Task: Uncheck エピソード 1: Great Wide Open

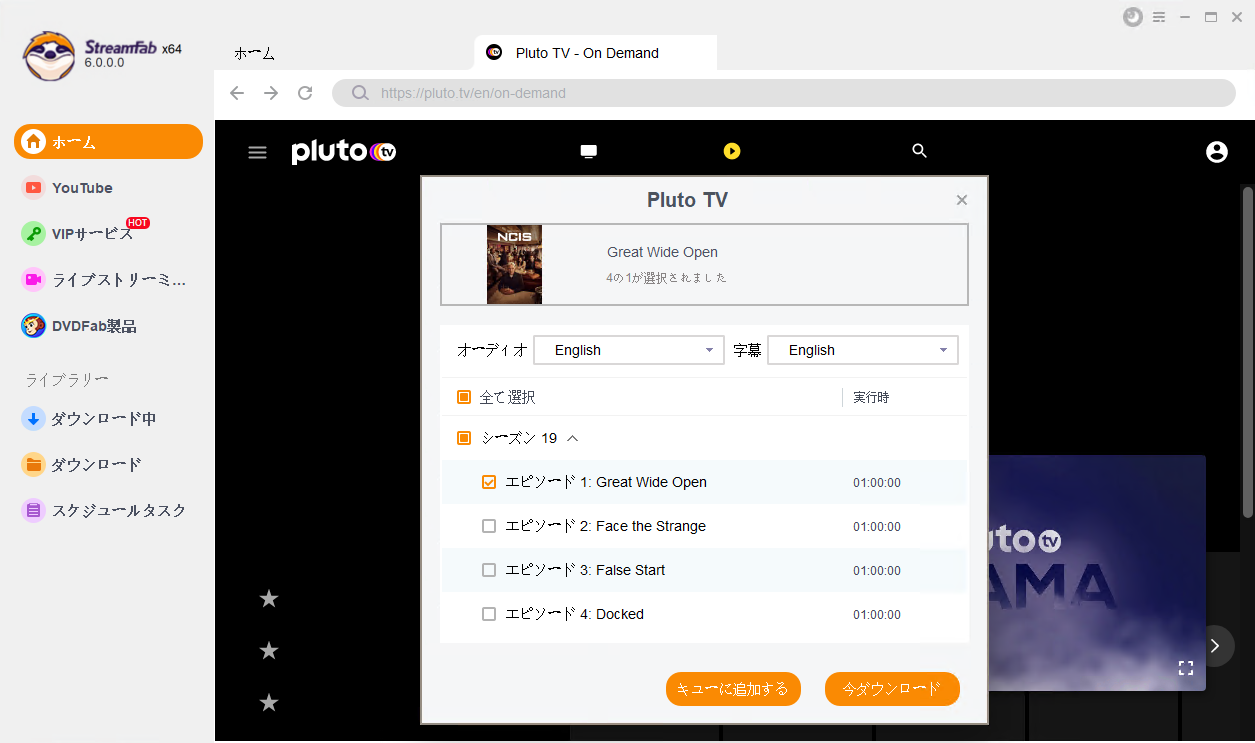Action: [489, 482]
